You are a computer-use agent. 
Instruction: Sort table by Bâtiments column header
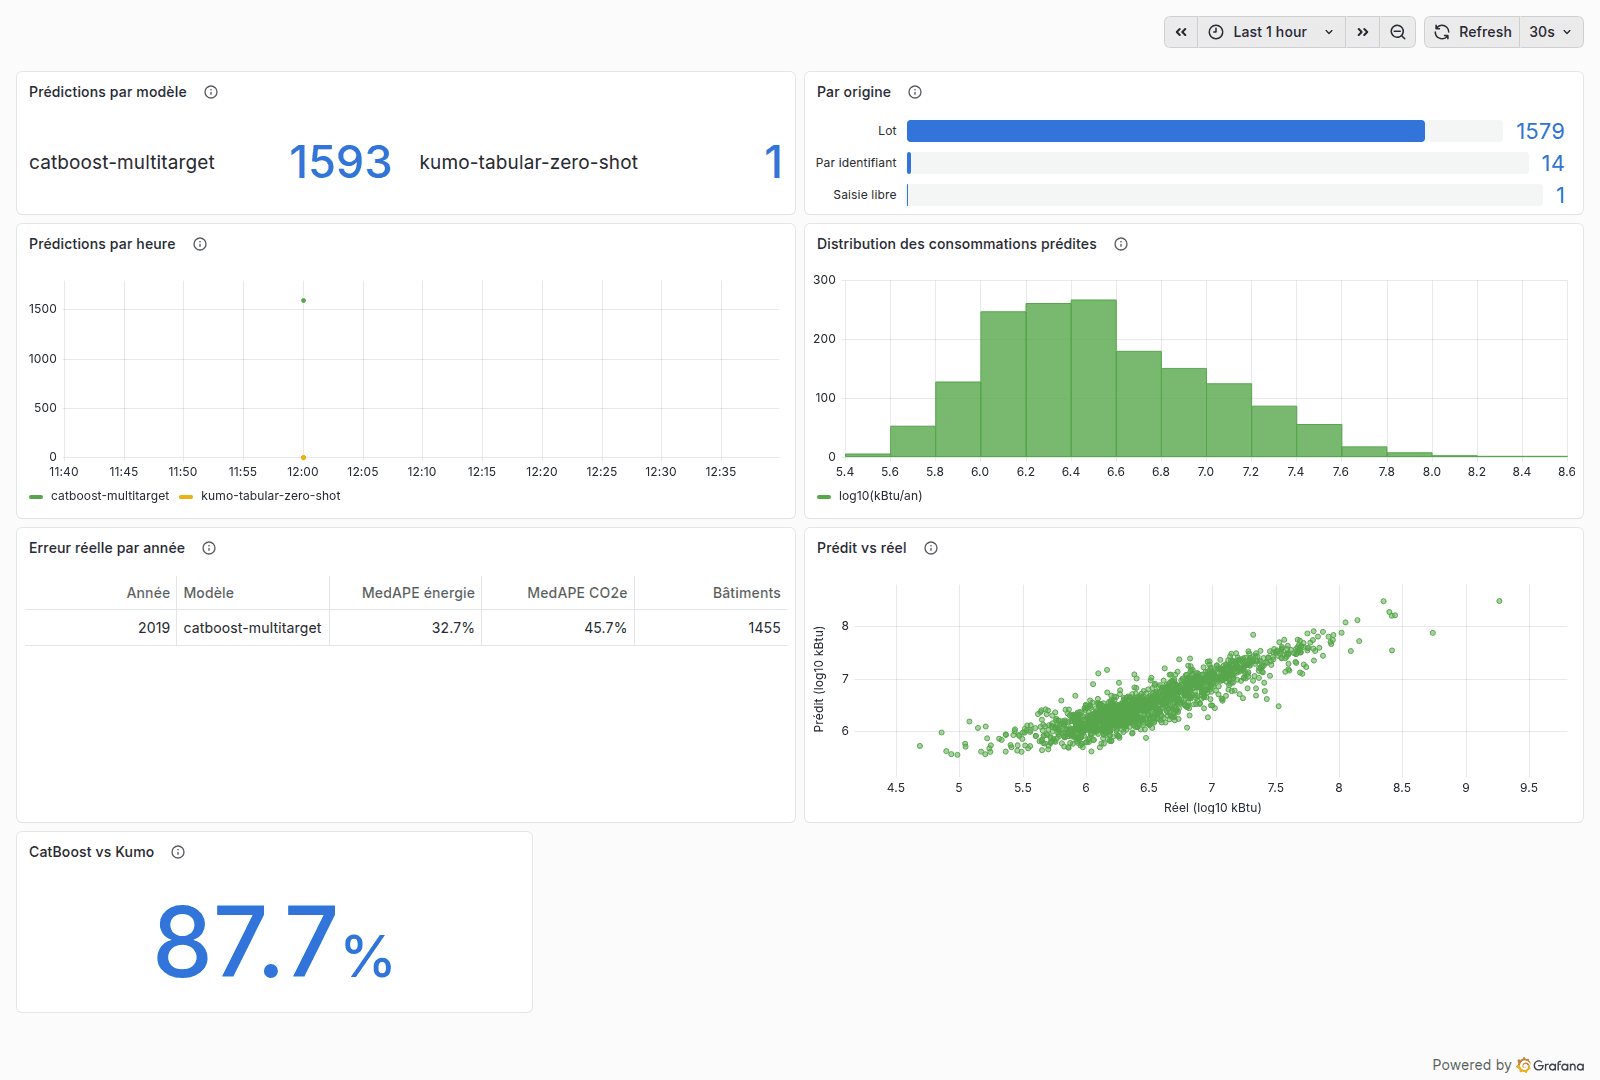(x=746, y=593)
